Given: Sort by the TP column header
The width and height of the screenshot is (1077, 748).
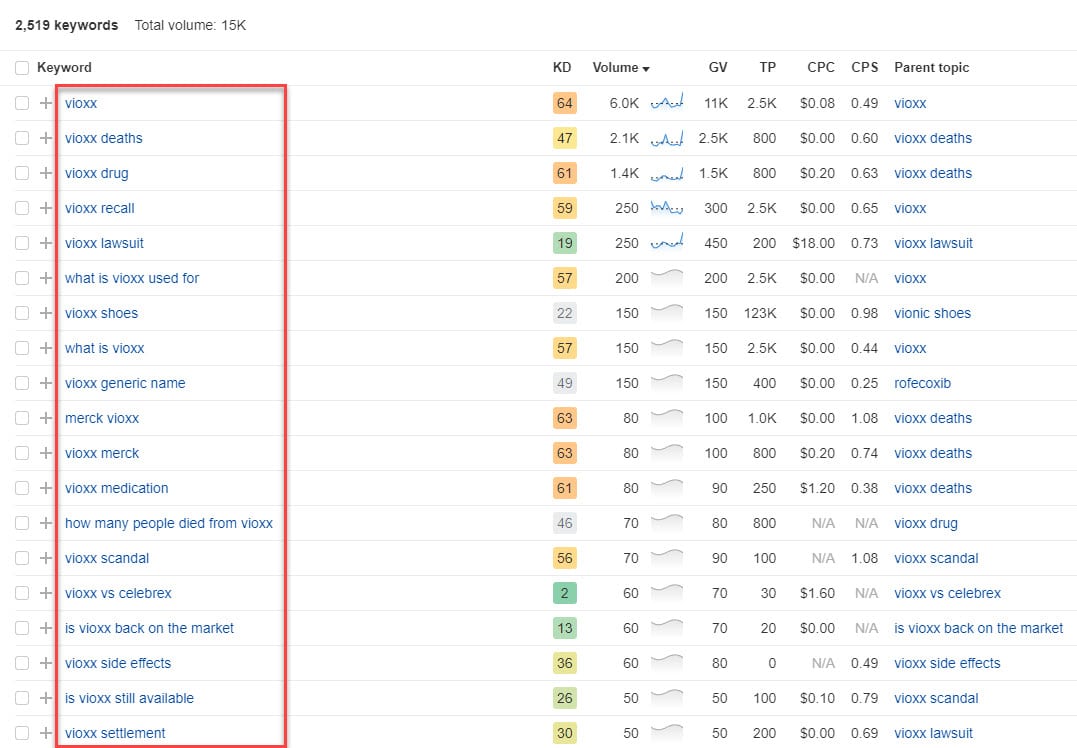Looking at the screenshot, I should 768,67.
